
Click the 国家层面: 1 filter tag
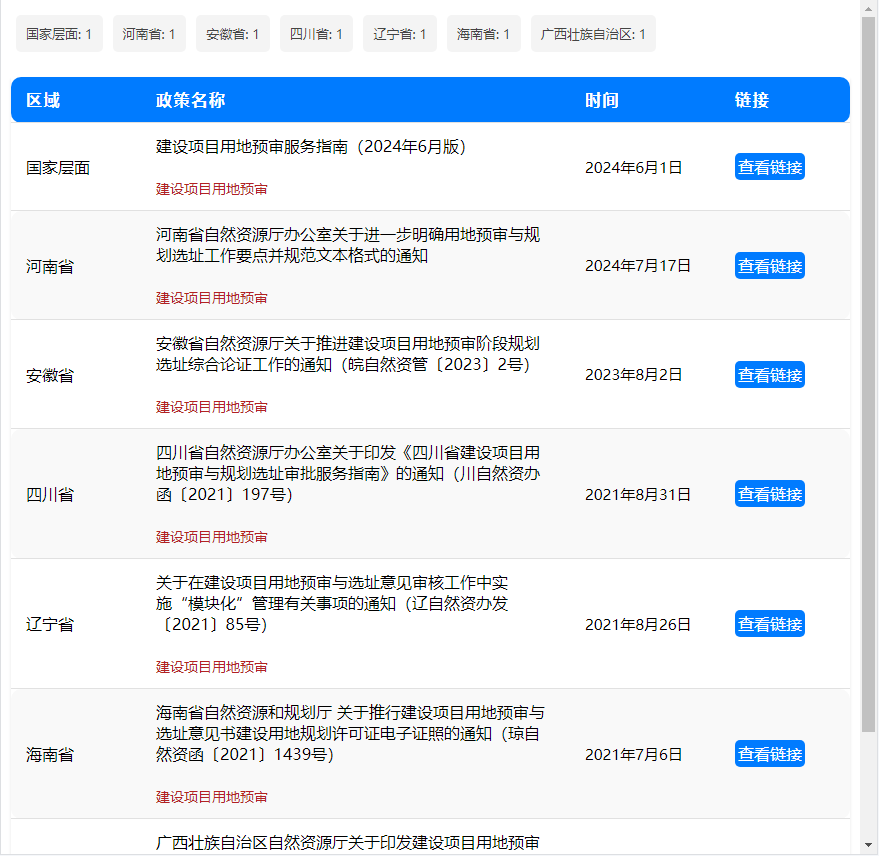(x=59, y=34)
